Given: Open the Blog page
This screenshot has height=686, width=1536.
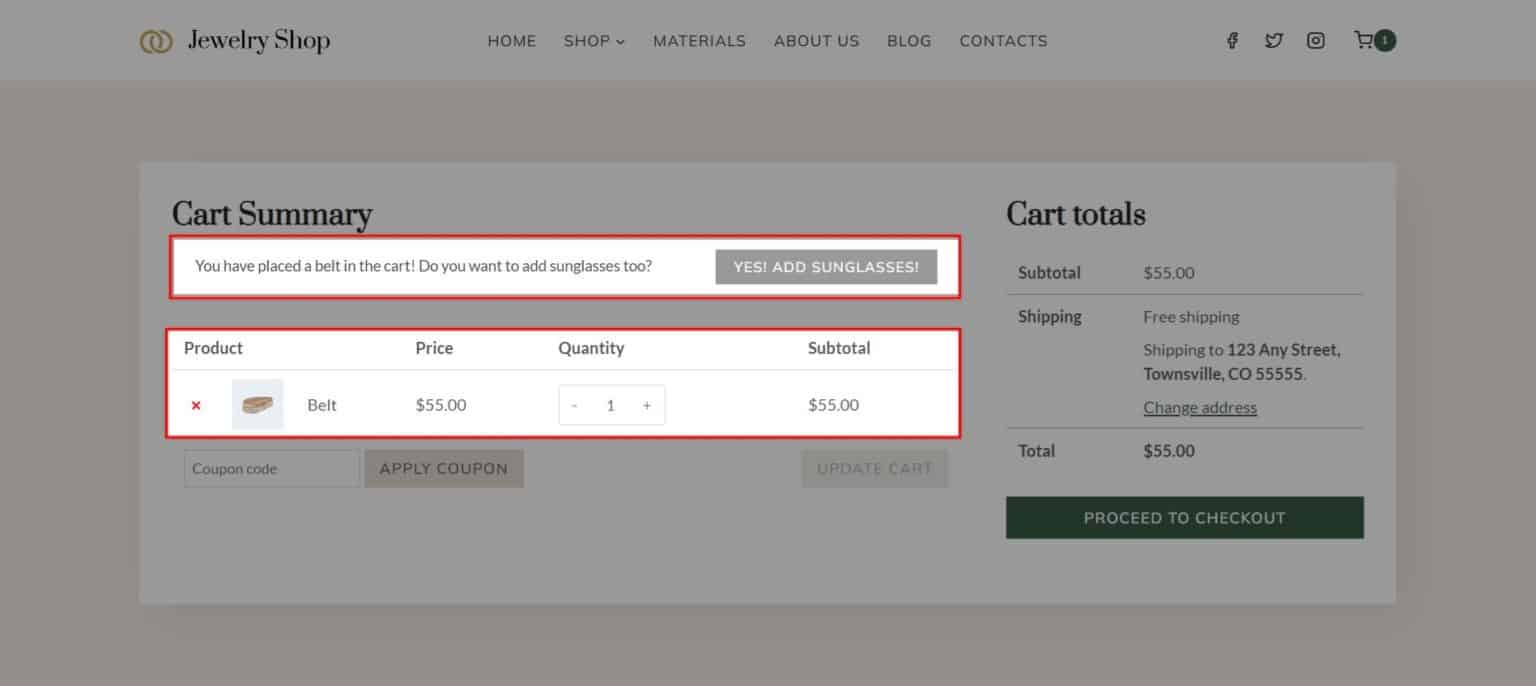Looking at the screenshot, I should click(x=909, y=41).
